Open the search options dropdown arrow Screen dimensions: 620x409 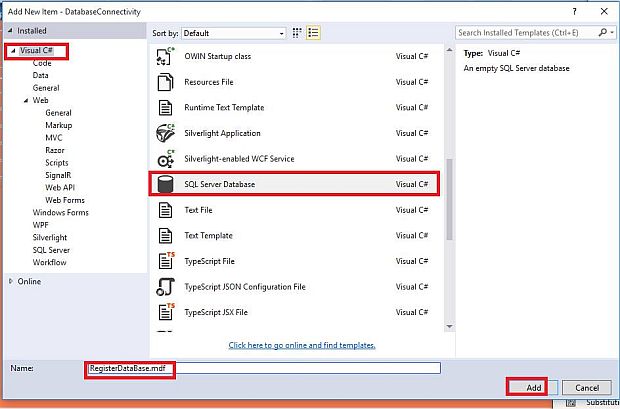612,33
